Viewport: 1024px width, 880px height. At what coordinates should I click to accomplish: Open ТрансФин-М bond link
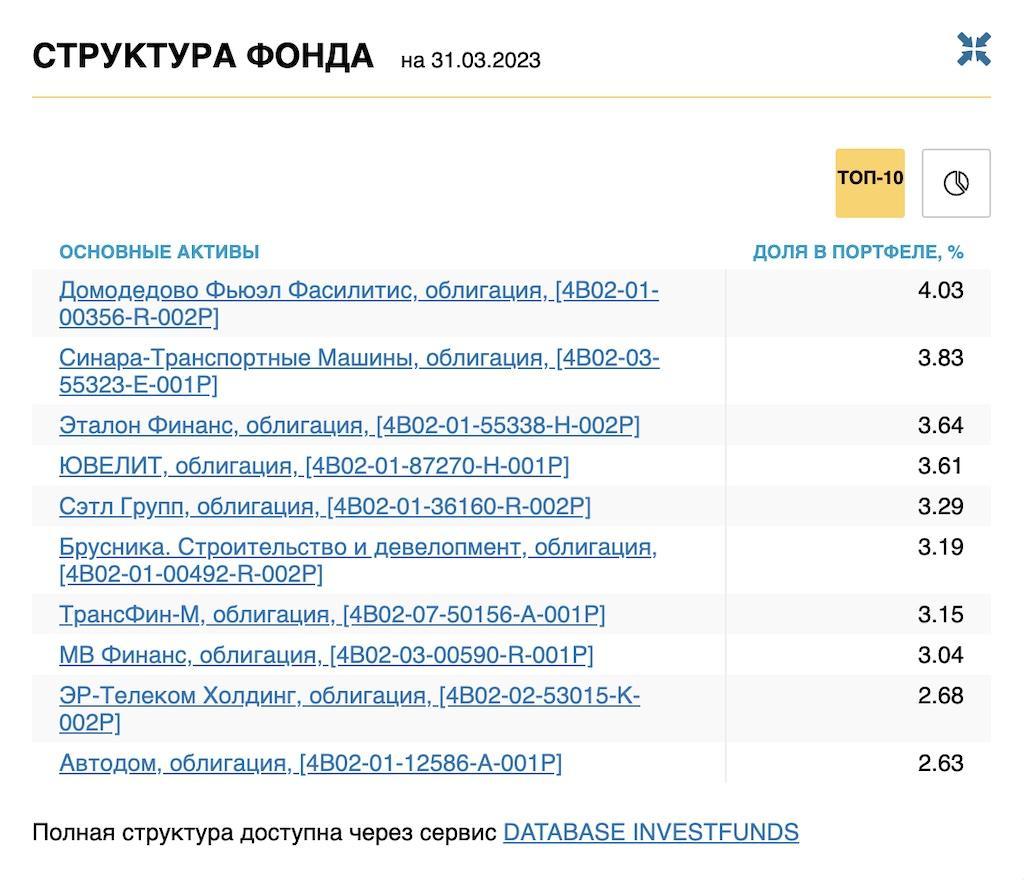332,615
